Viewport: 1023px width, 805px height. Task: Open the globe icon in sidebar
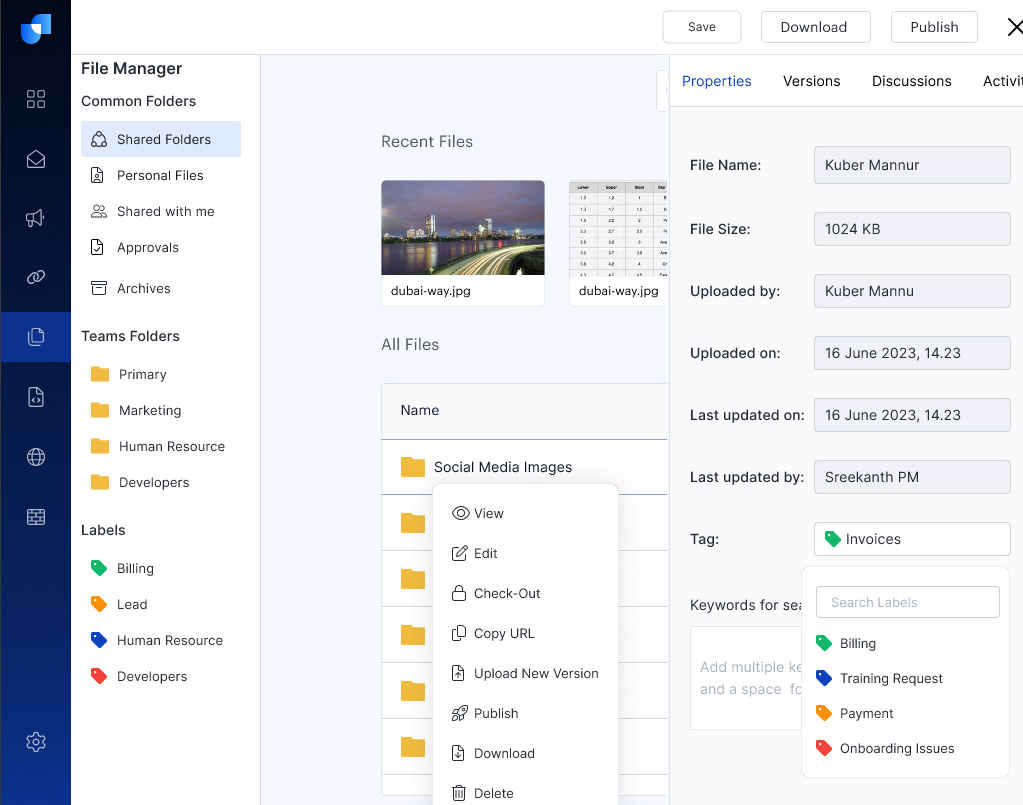36,457
